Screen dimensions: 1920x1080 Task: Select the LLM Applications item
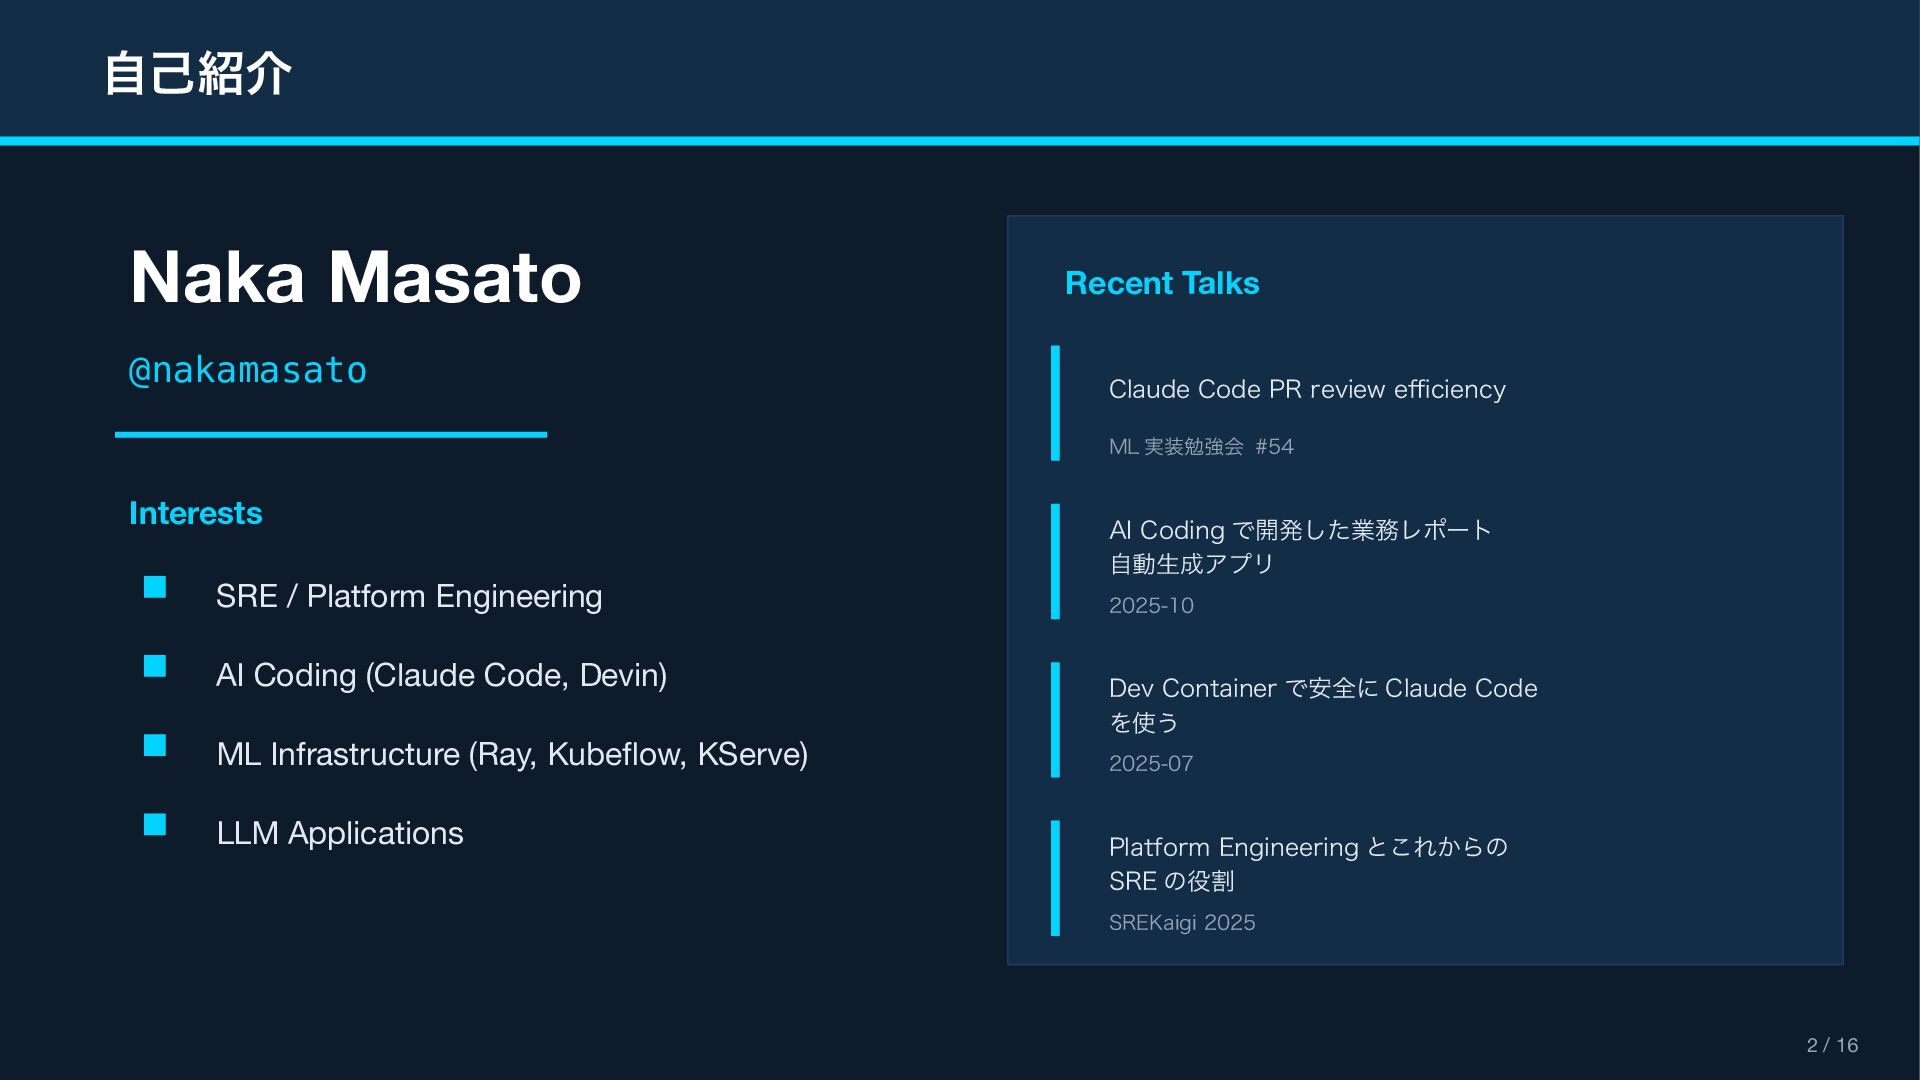pos(339,833)
